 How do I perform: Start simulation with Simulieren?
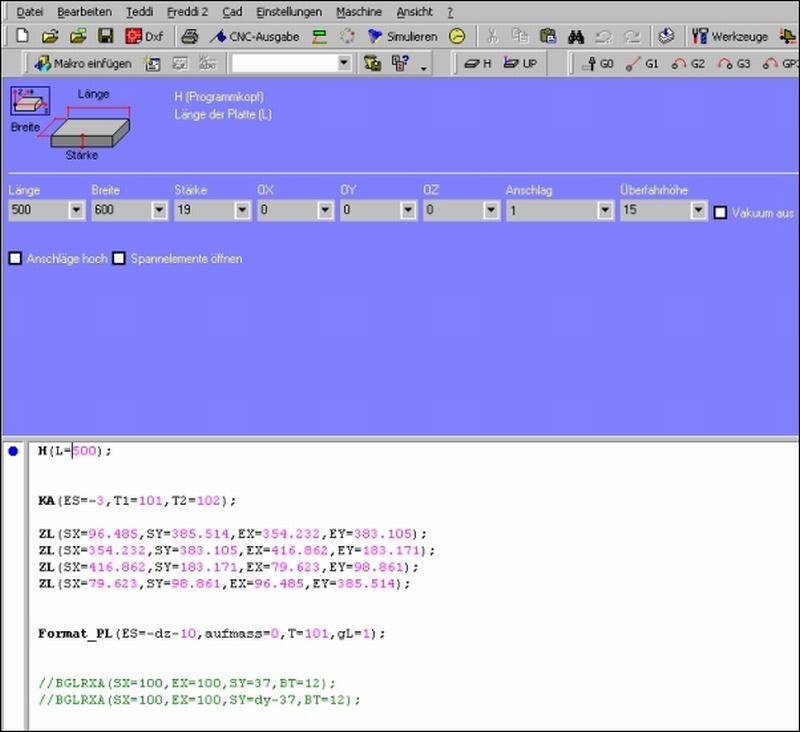(x=403, y=36)
